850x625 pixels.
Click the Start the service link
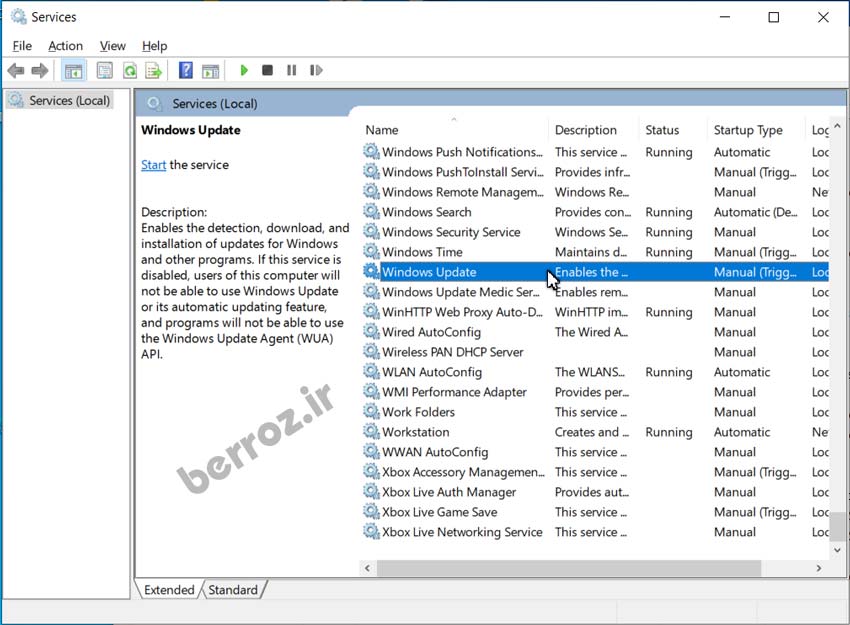coord(153,165)
